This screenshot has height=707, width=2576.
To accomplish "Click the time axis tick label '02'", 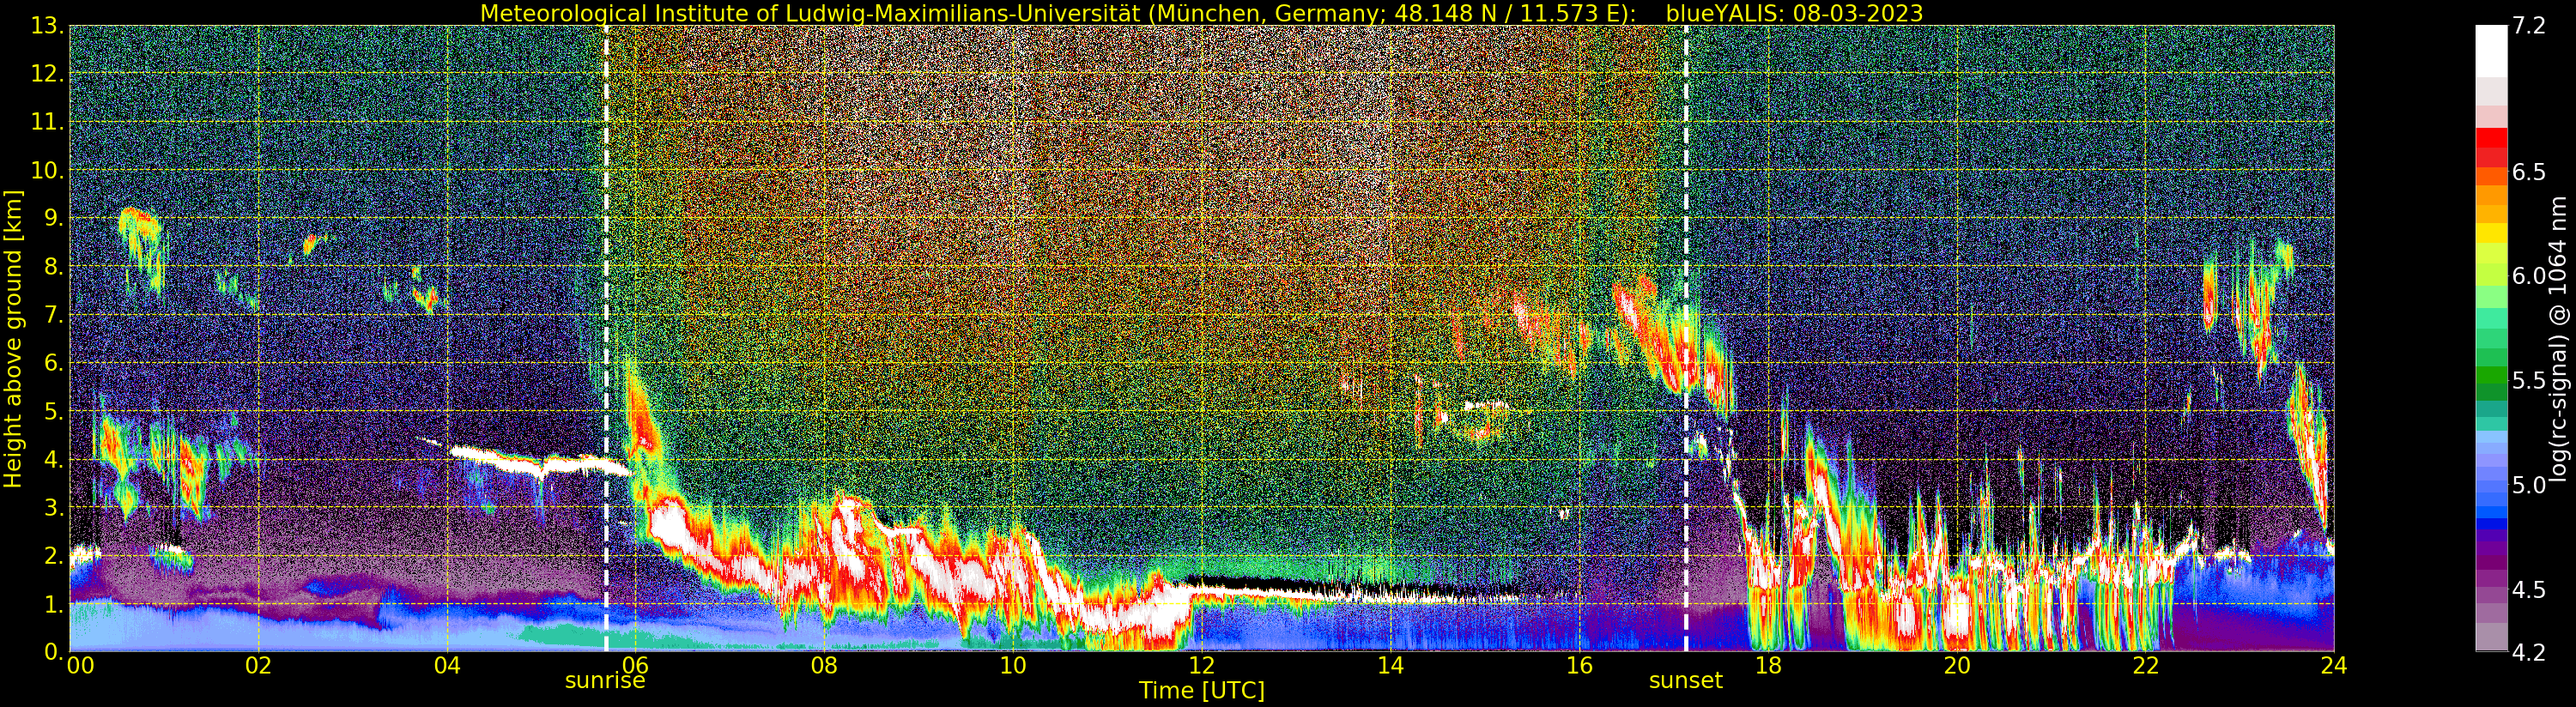I will [258, 666].
